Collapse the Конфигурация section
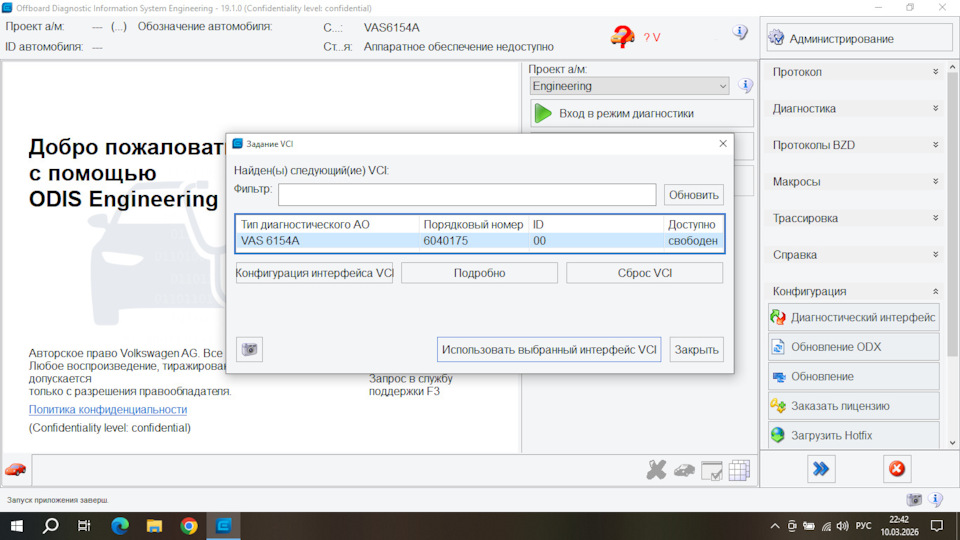 pos(855,291)
